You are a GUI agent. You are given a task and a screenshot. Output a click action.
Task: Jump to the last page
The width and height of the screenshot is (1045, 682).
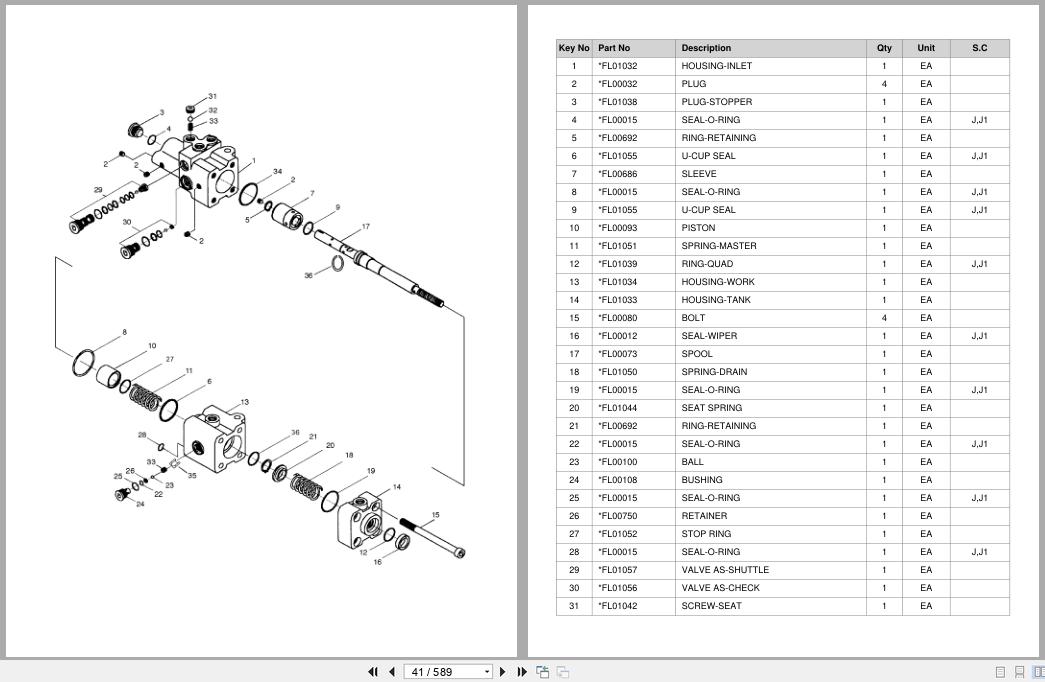[x=522, y=672]
